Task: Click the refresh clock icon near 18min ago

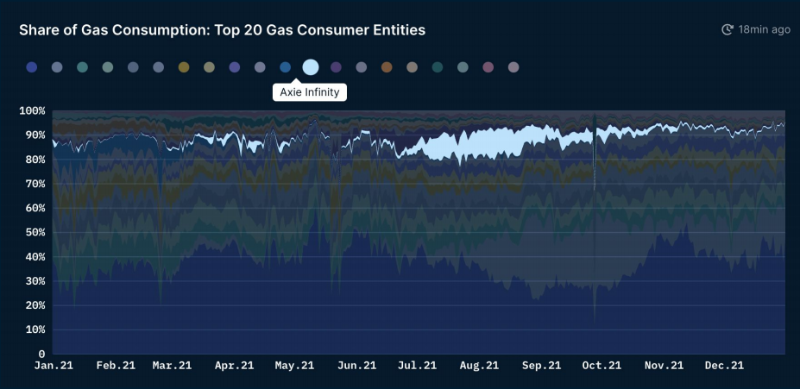Action: coord(728,30)
